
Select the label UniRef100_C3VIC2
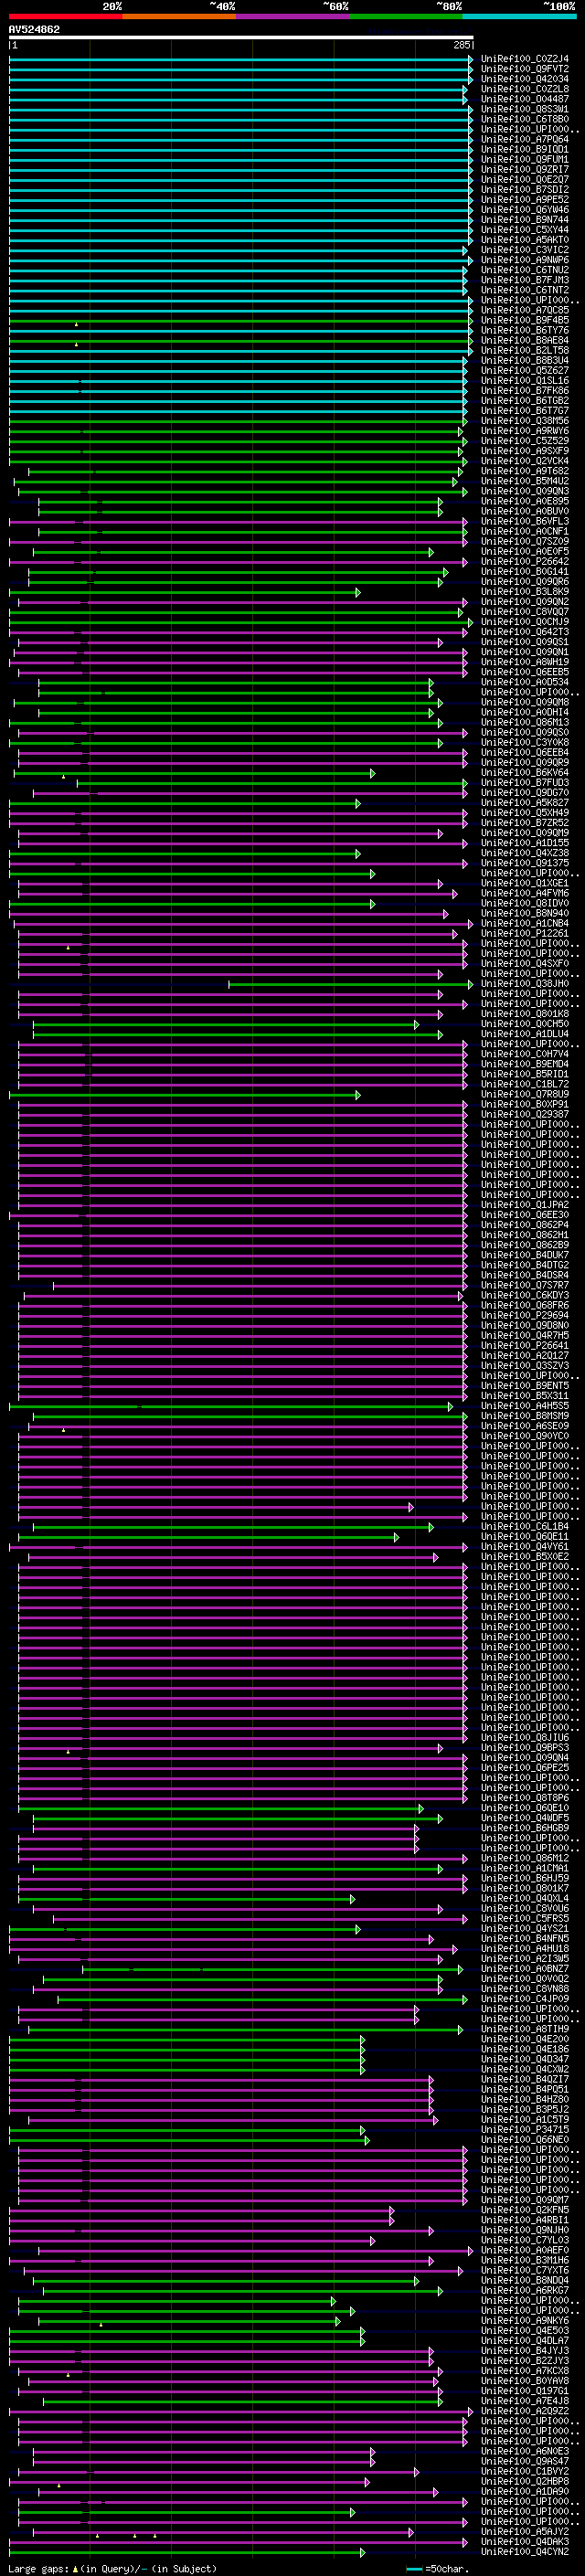point(525,250)
